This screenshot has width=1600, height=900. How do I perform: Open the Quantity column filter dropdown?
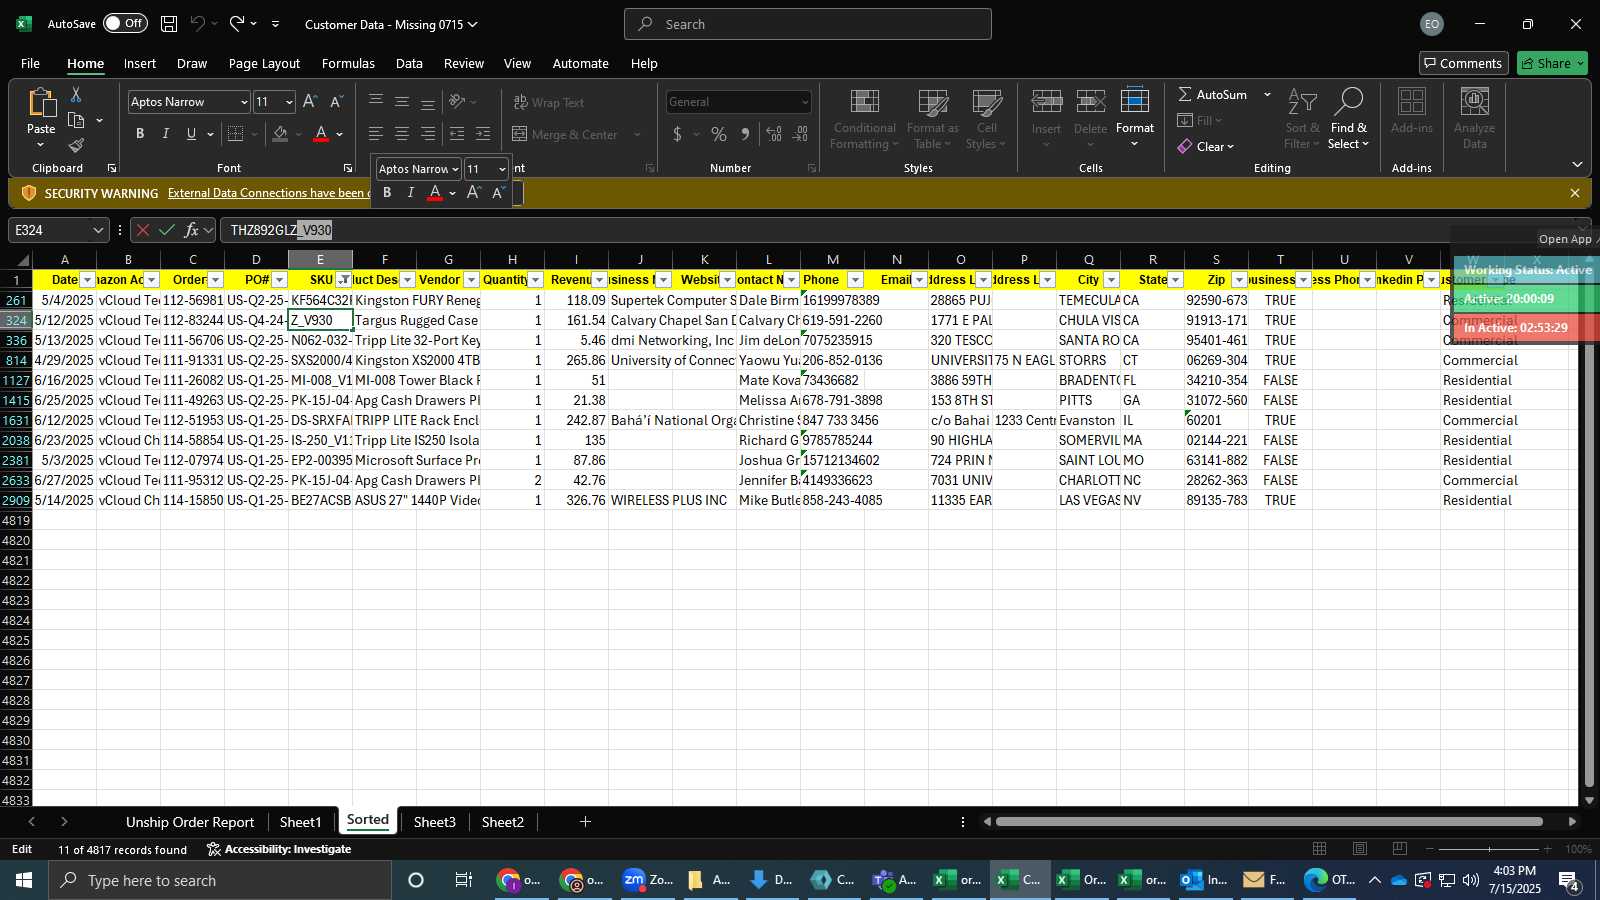tap(535, 280)
